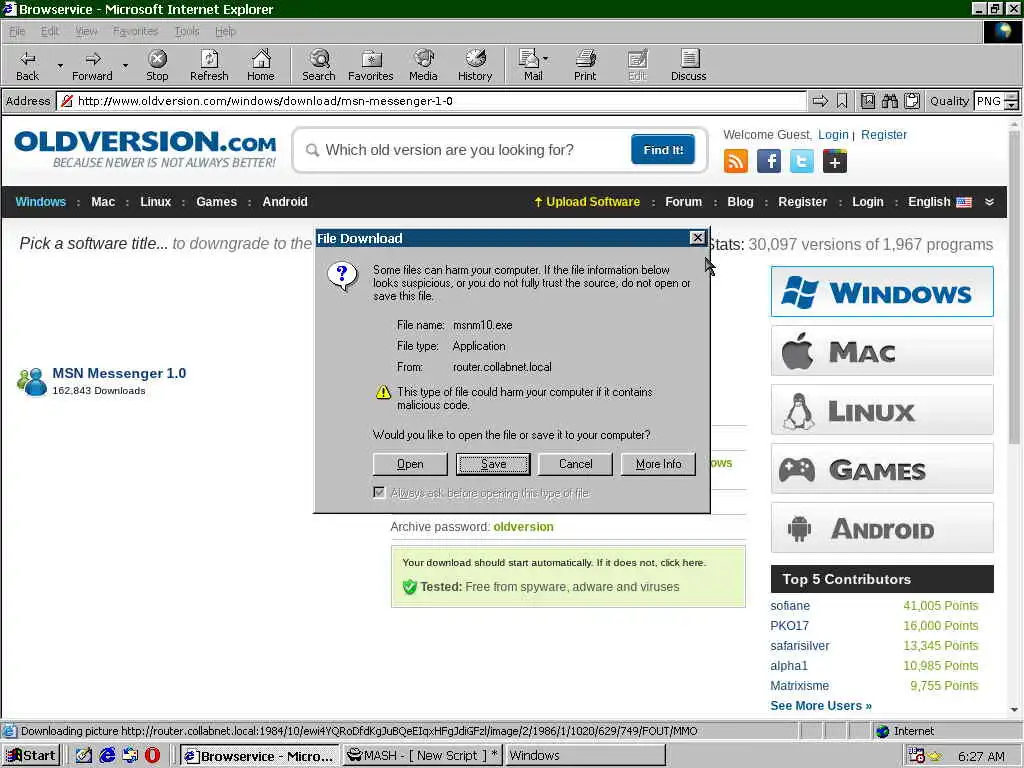This screenshot has width=1024, height=768.
Task: Click the scrollbar down arrow
Action: pos(1014,710)
